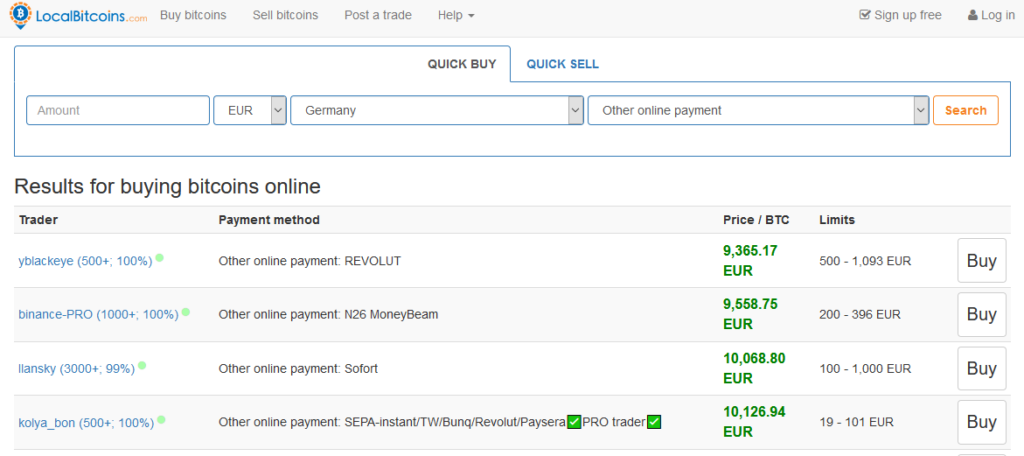Click green checkmark after PRO trader text
The width and height of the screenshot is (1024, 456).
tap(654, 422)
